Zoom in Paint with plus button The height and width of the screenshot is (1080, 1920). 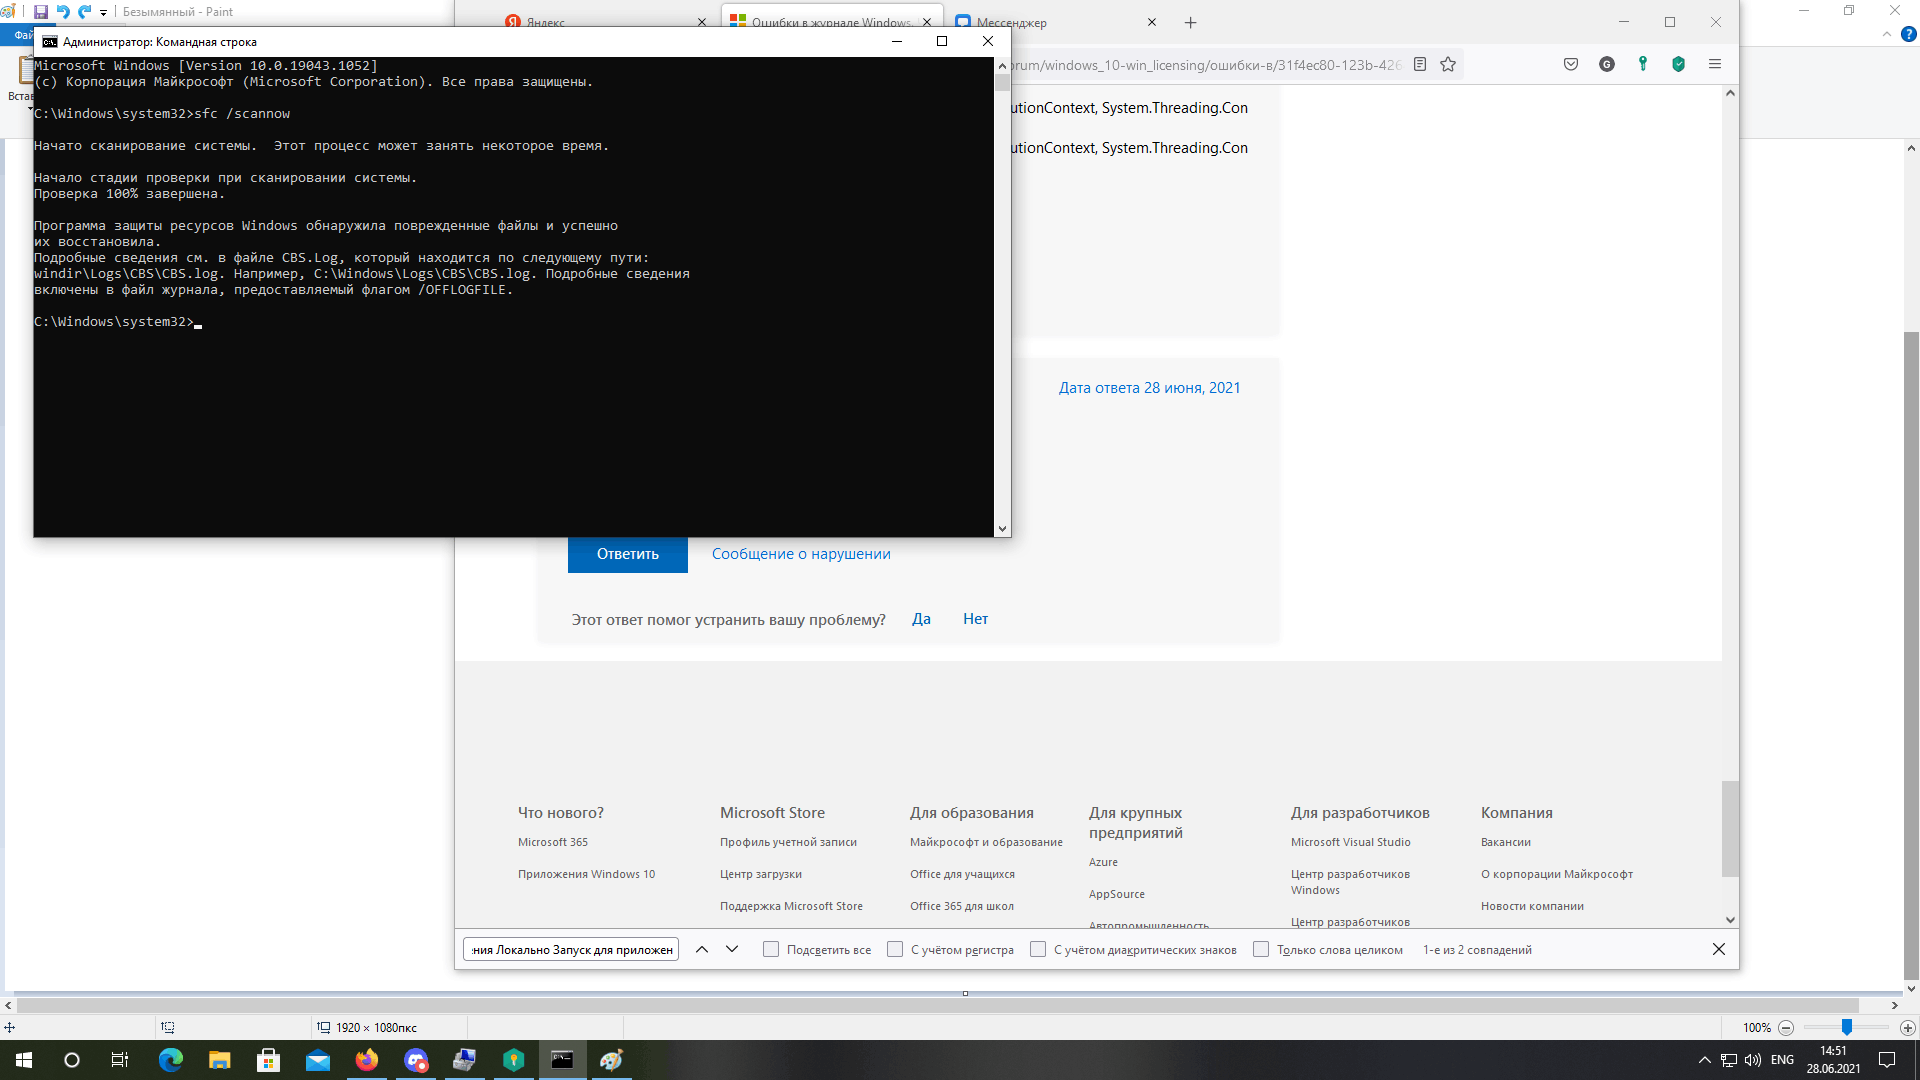click(x=1908, y=1028)
